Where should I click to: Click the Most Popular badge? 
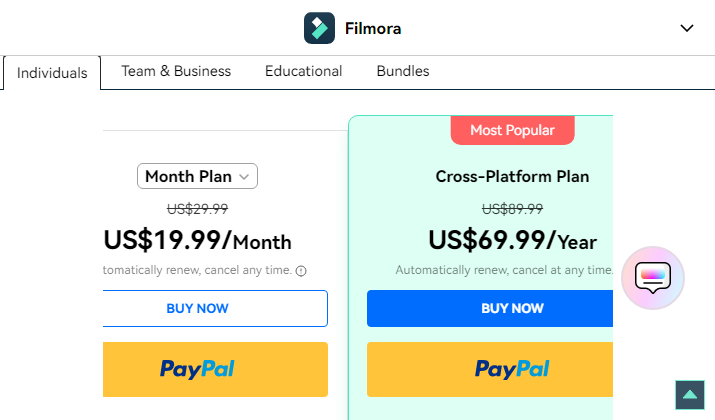click(x=513, y=130)
